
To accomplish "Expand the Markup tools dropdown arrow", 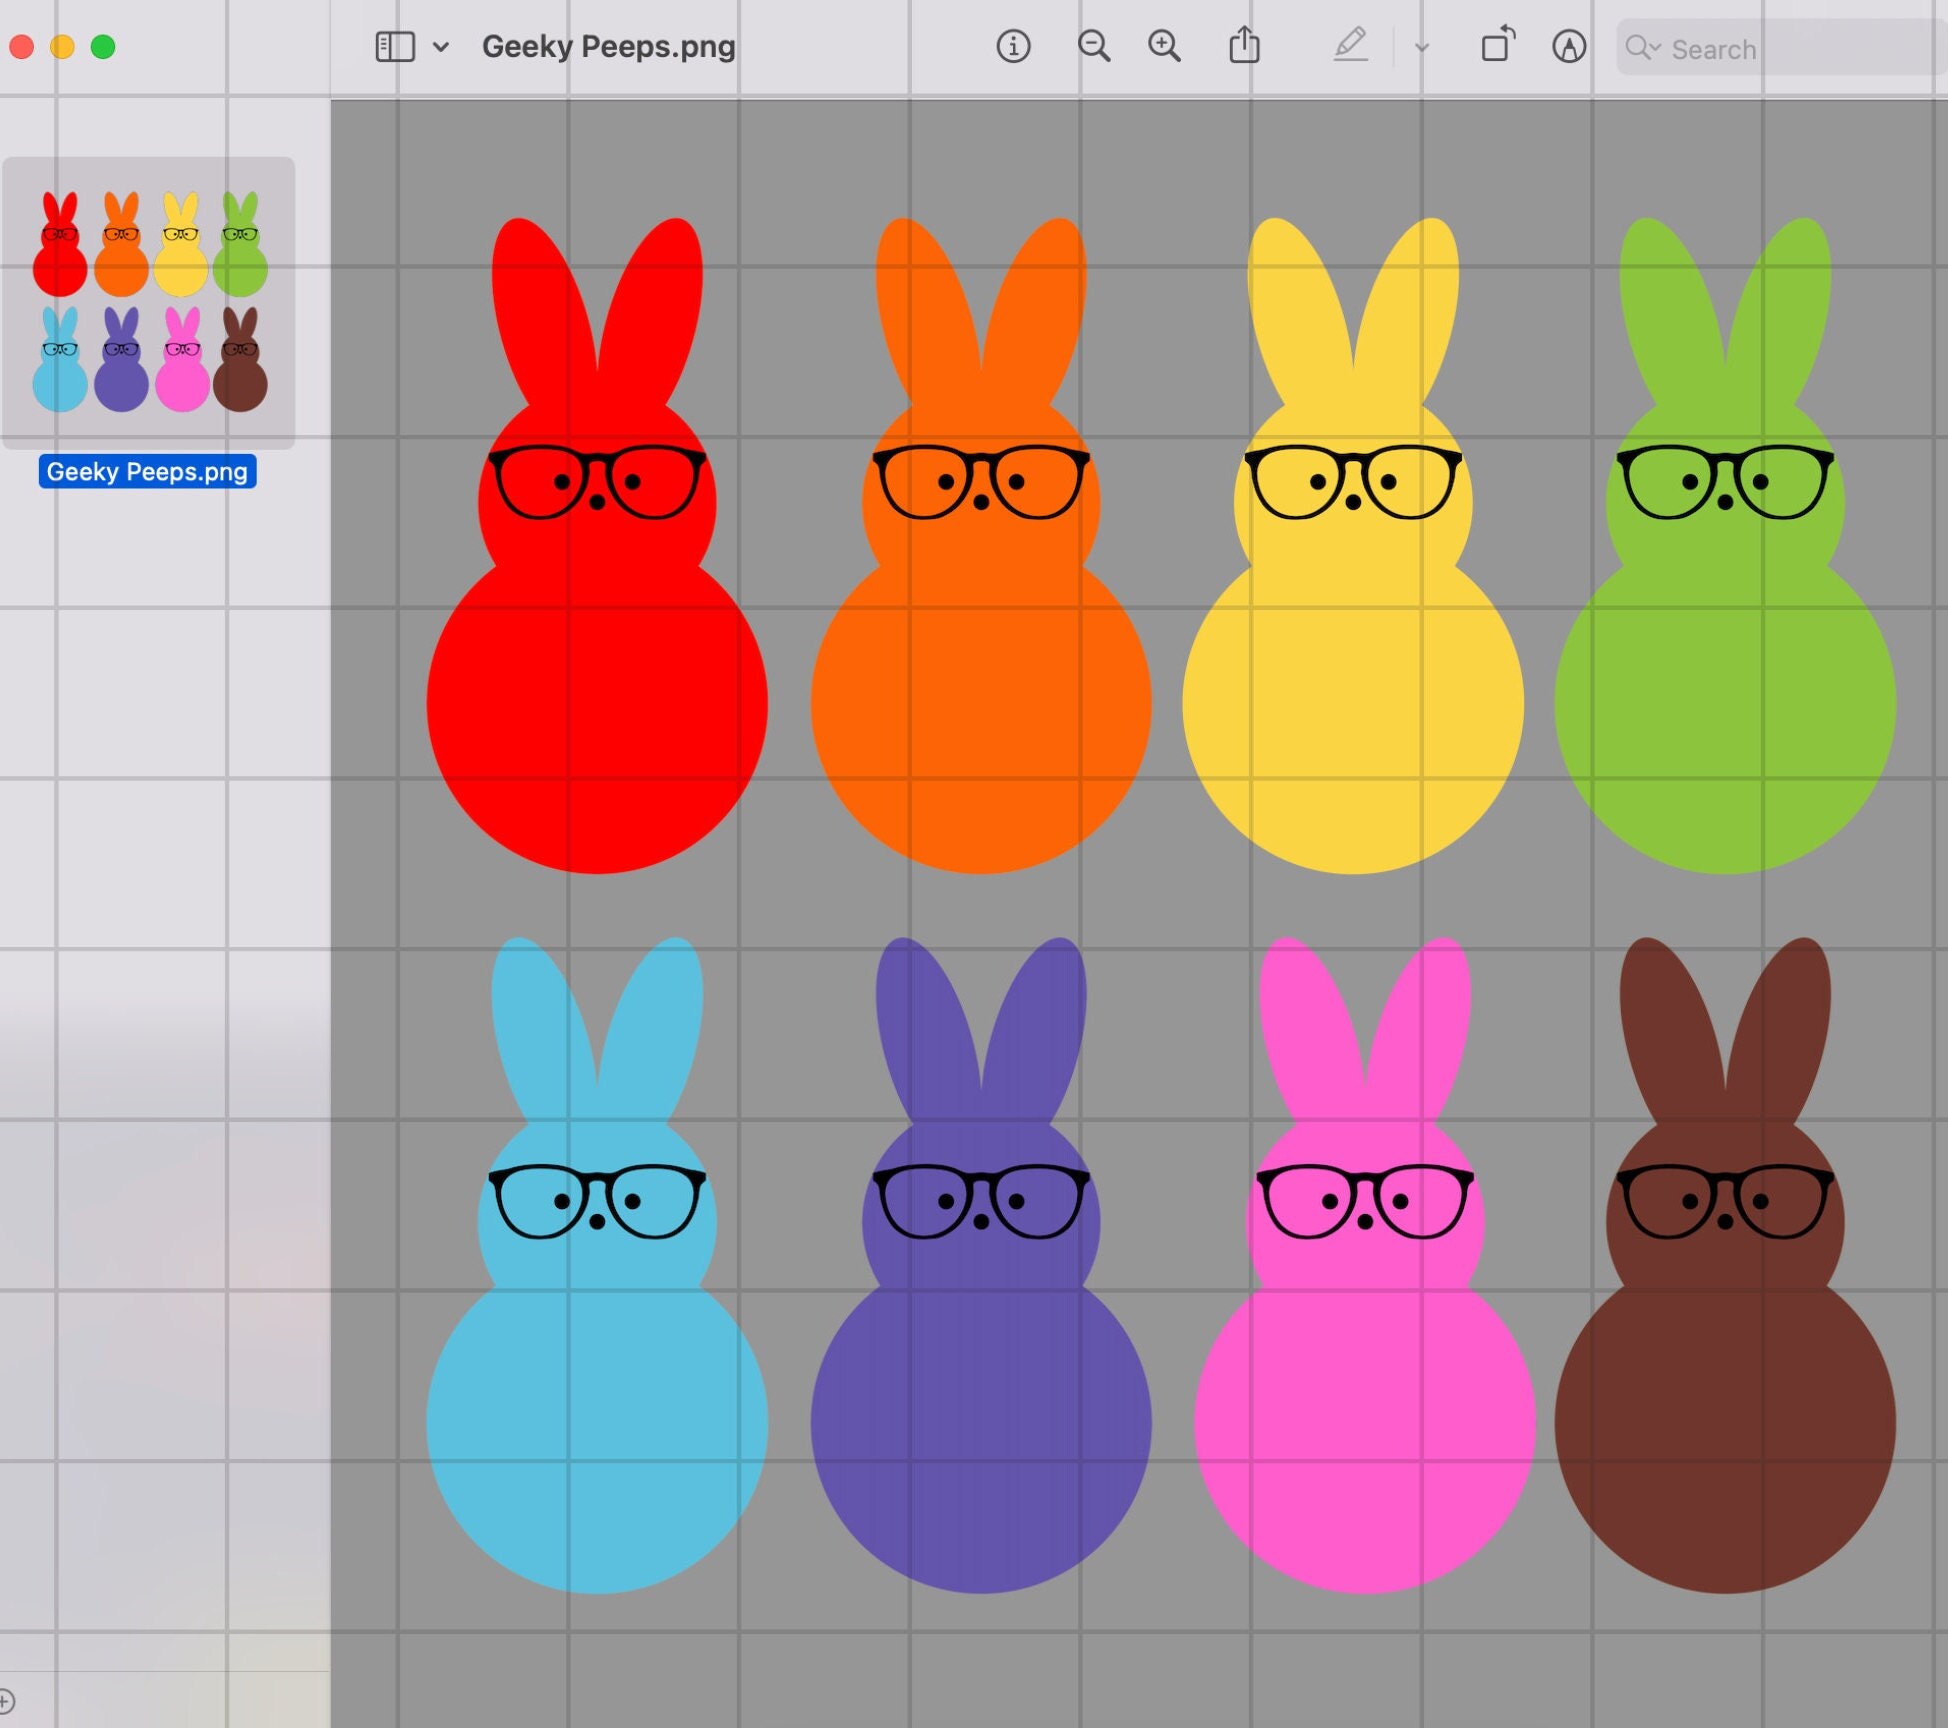I will coord(1421,48).
